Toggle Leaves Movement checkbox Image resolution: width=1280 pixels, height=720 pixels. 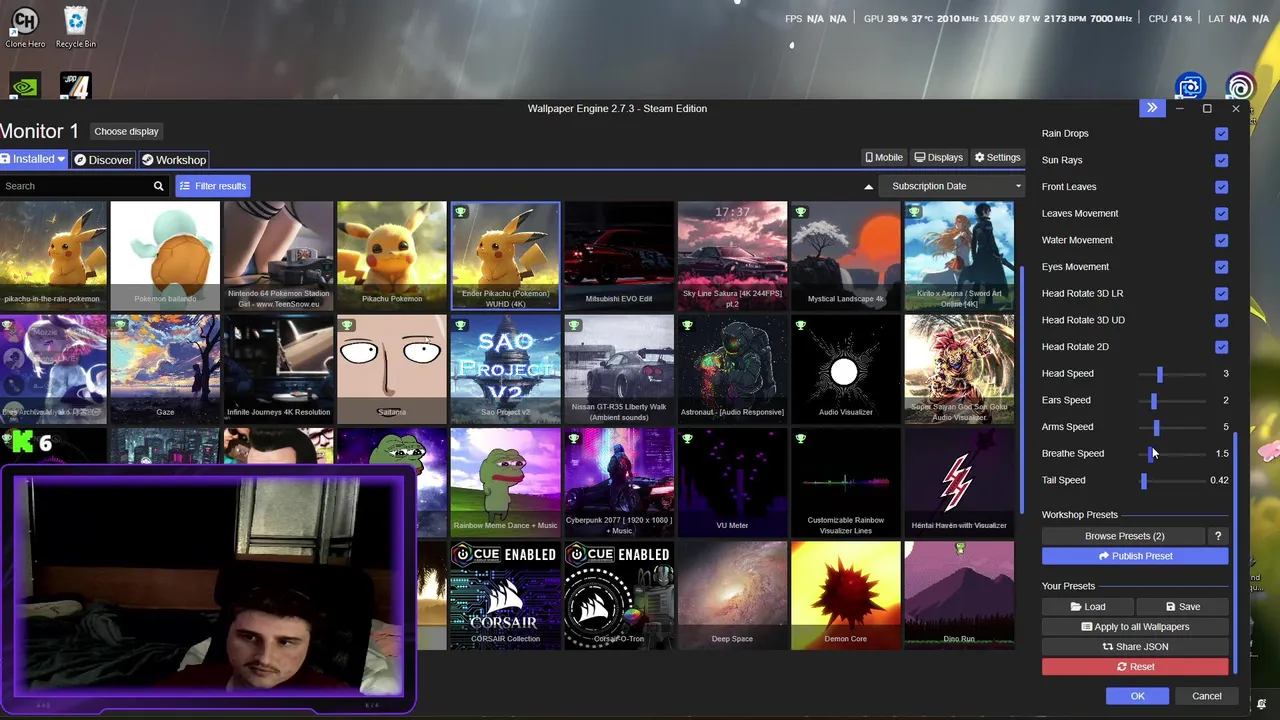tap(1221, 213)
